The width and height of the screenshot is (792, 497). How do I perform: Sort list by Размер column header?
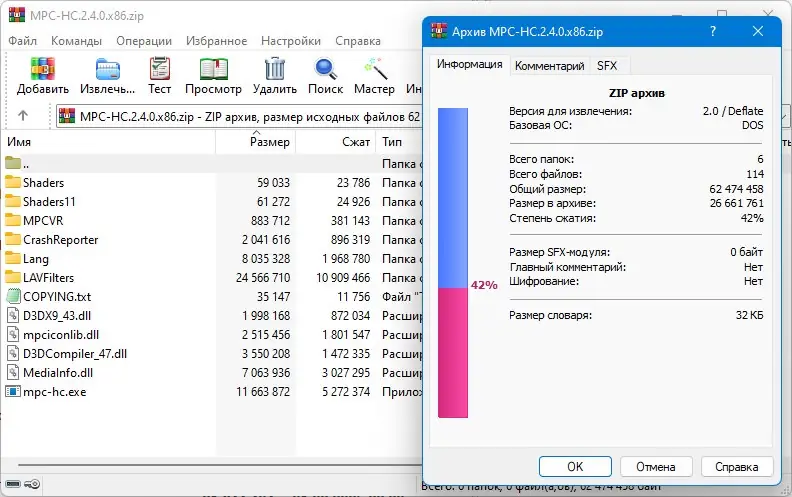coord(256,142)
